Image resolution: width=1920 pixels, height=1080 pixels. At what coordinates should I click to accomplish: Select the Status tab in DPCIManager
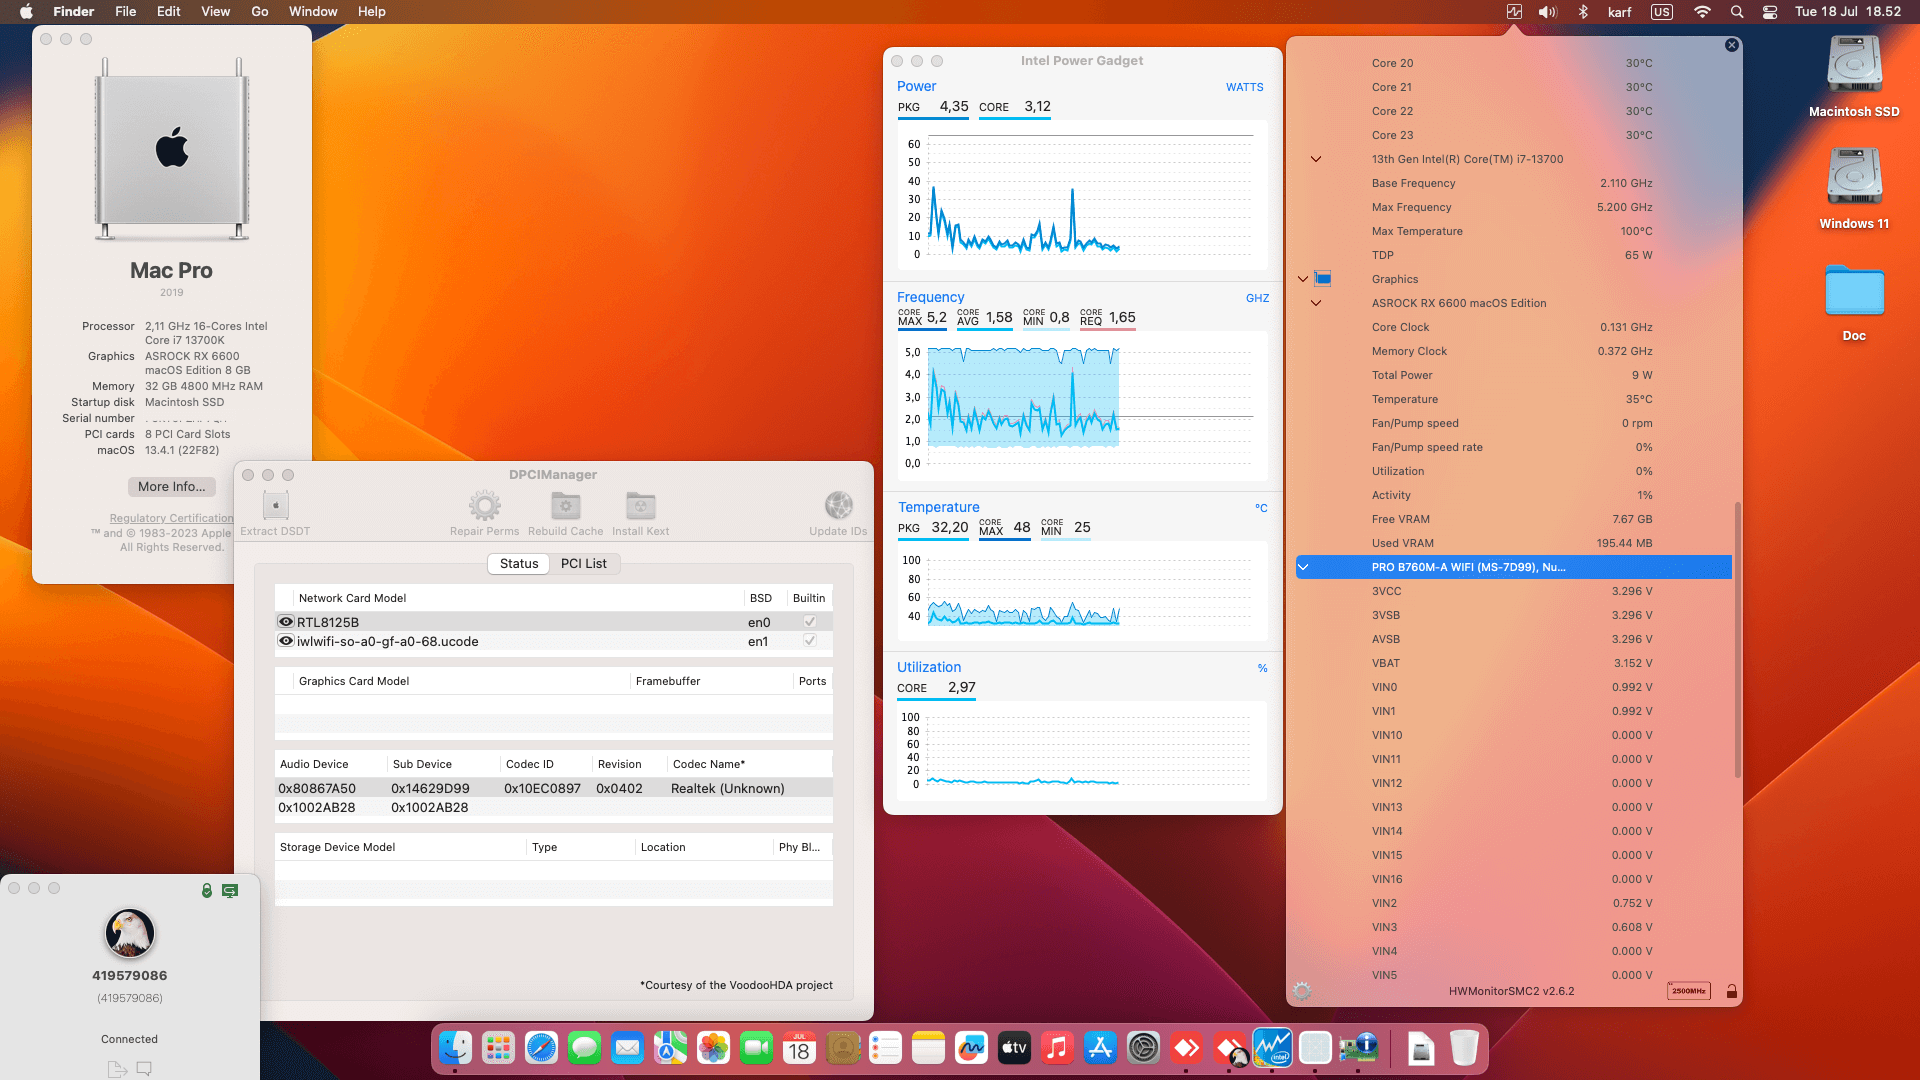click(x=519, y=564)
